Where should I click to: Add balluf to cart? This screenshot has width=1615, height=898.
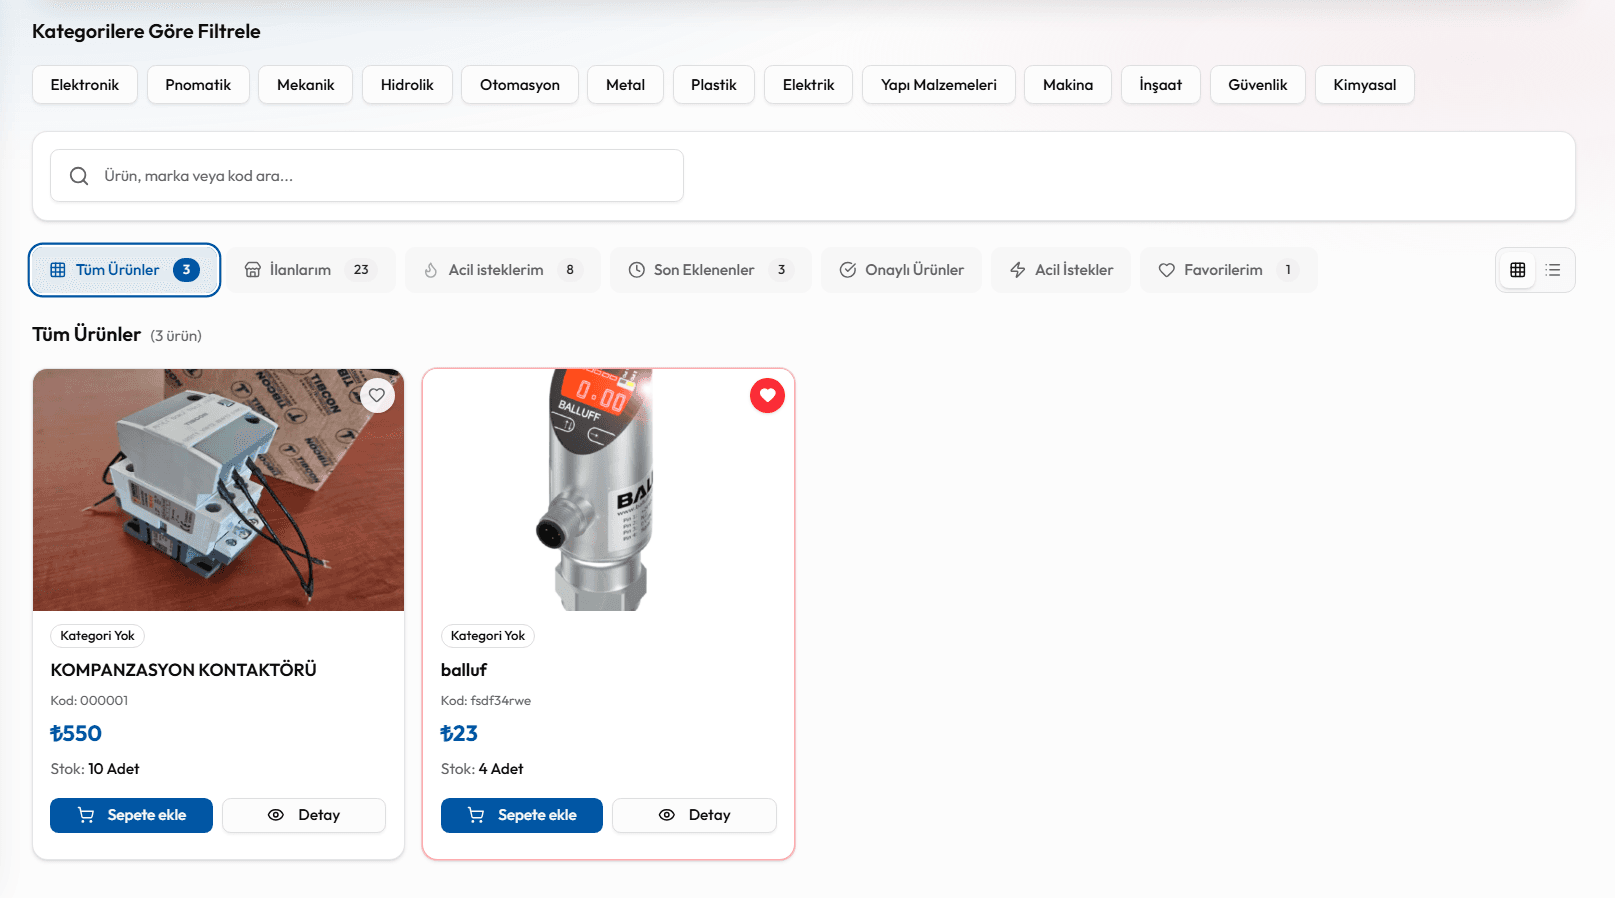click(x=522, y=815)
